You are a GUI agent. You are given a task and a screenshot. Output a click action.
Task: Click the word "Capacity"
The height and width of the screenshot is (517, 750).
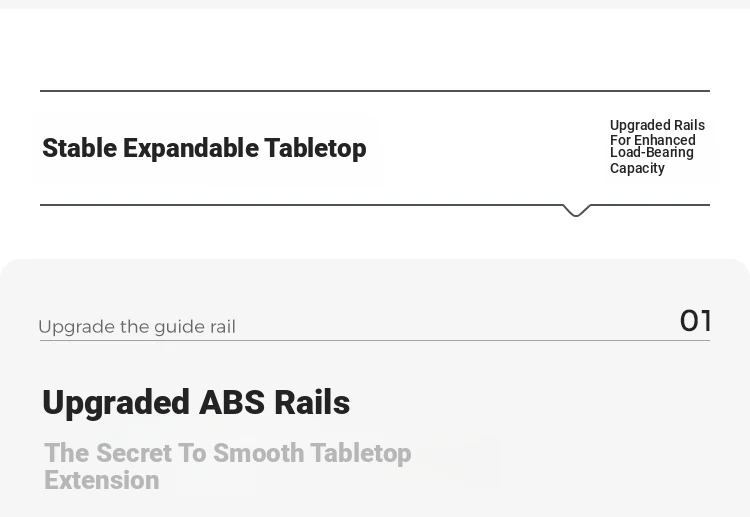point(637,168)
